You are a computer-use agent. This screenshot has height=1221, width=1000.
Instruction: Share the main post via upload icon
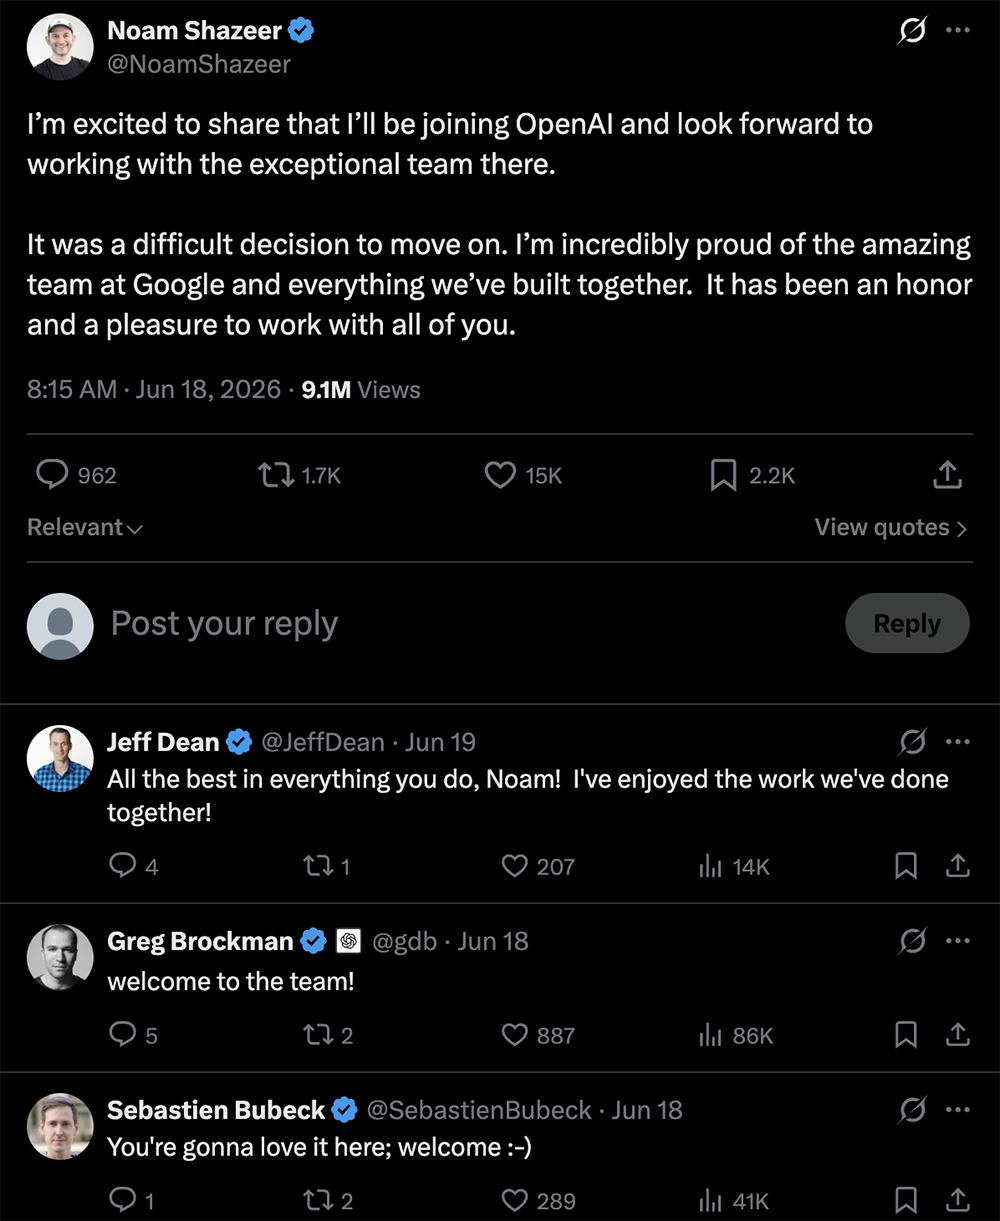(947, 475)
